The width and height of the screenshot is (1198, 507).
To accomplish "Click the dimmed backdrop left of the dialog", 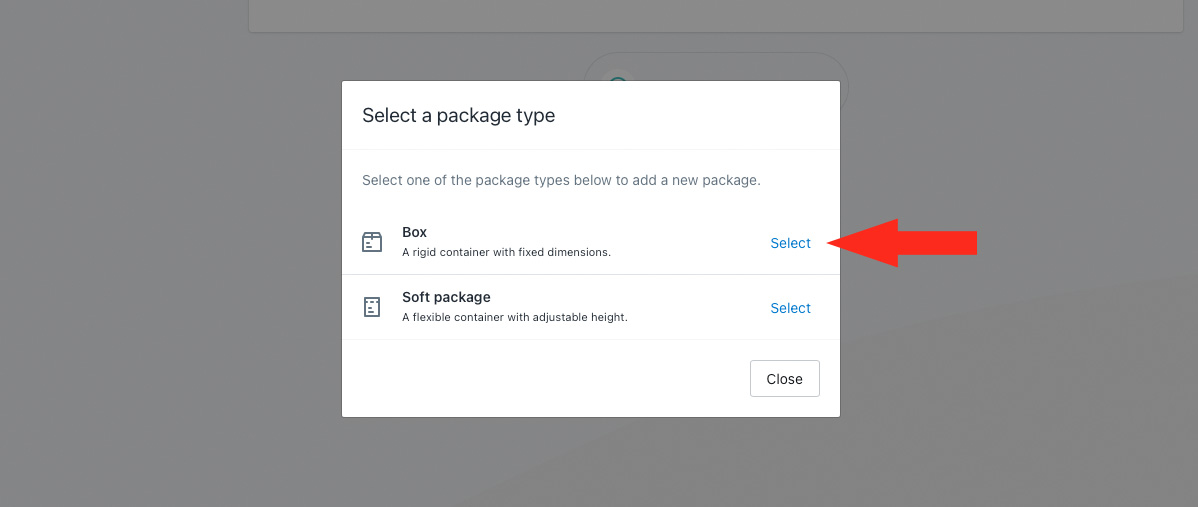I will click(170, 250).
